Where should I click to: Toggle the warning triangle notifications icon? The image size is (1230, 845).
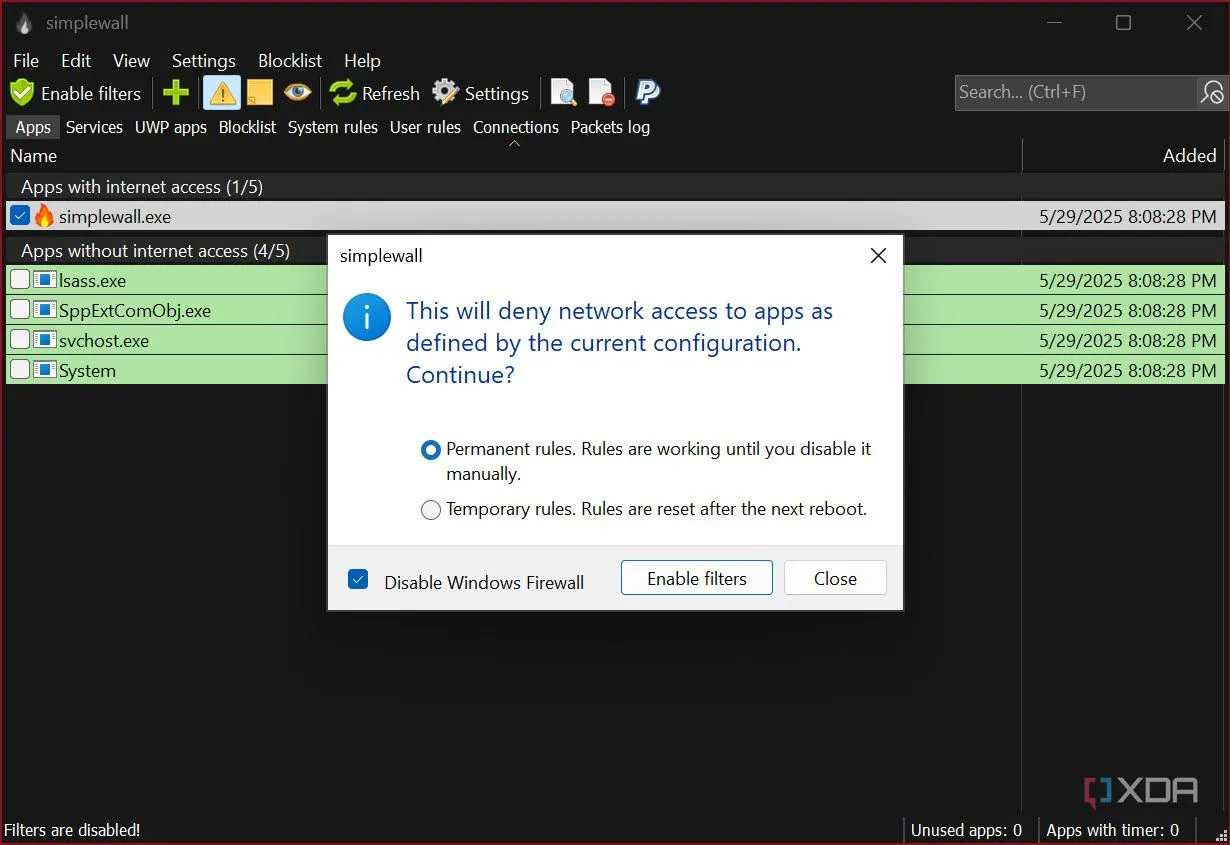pos(221,93)
